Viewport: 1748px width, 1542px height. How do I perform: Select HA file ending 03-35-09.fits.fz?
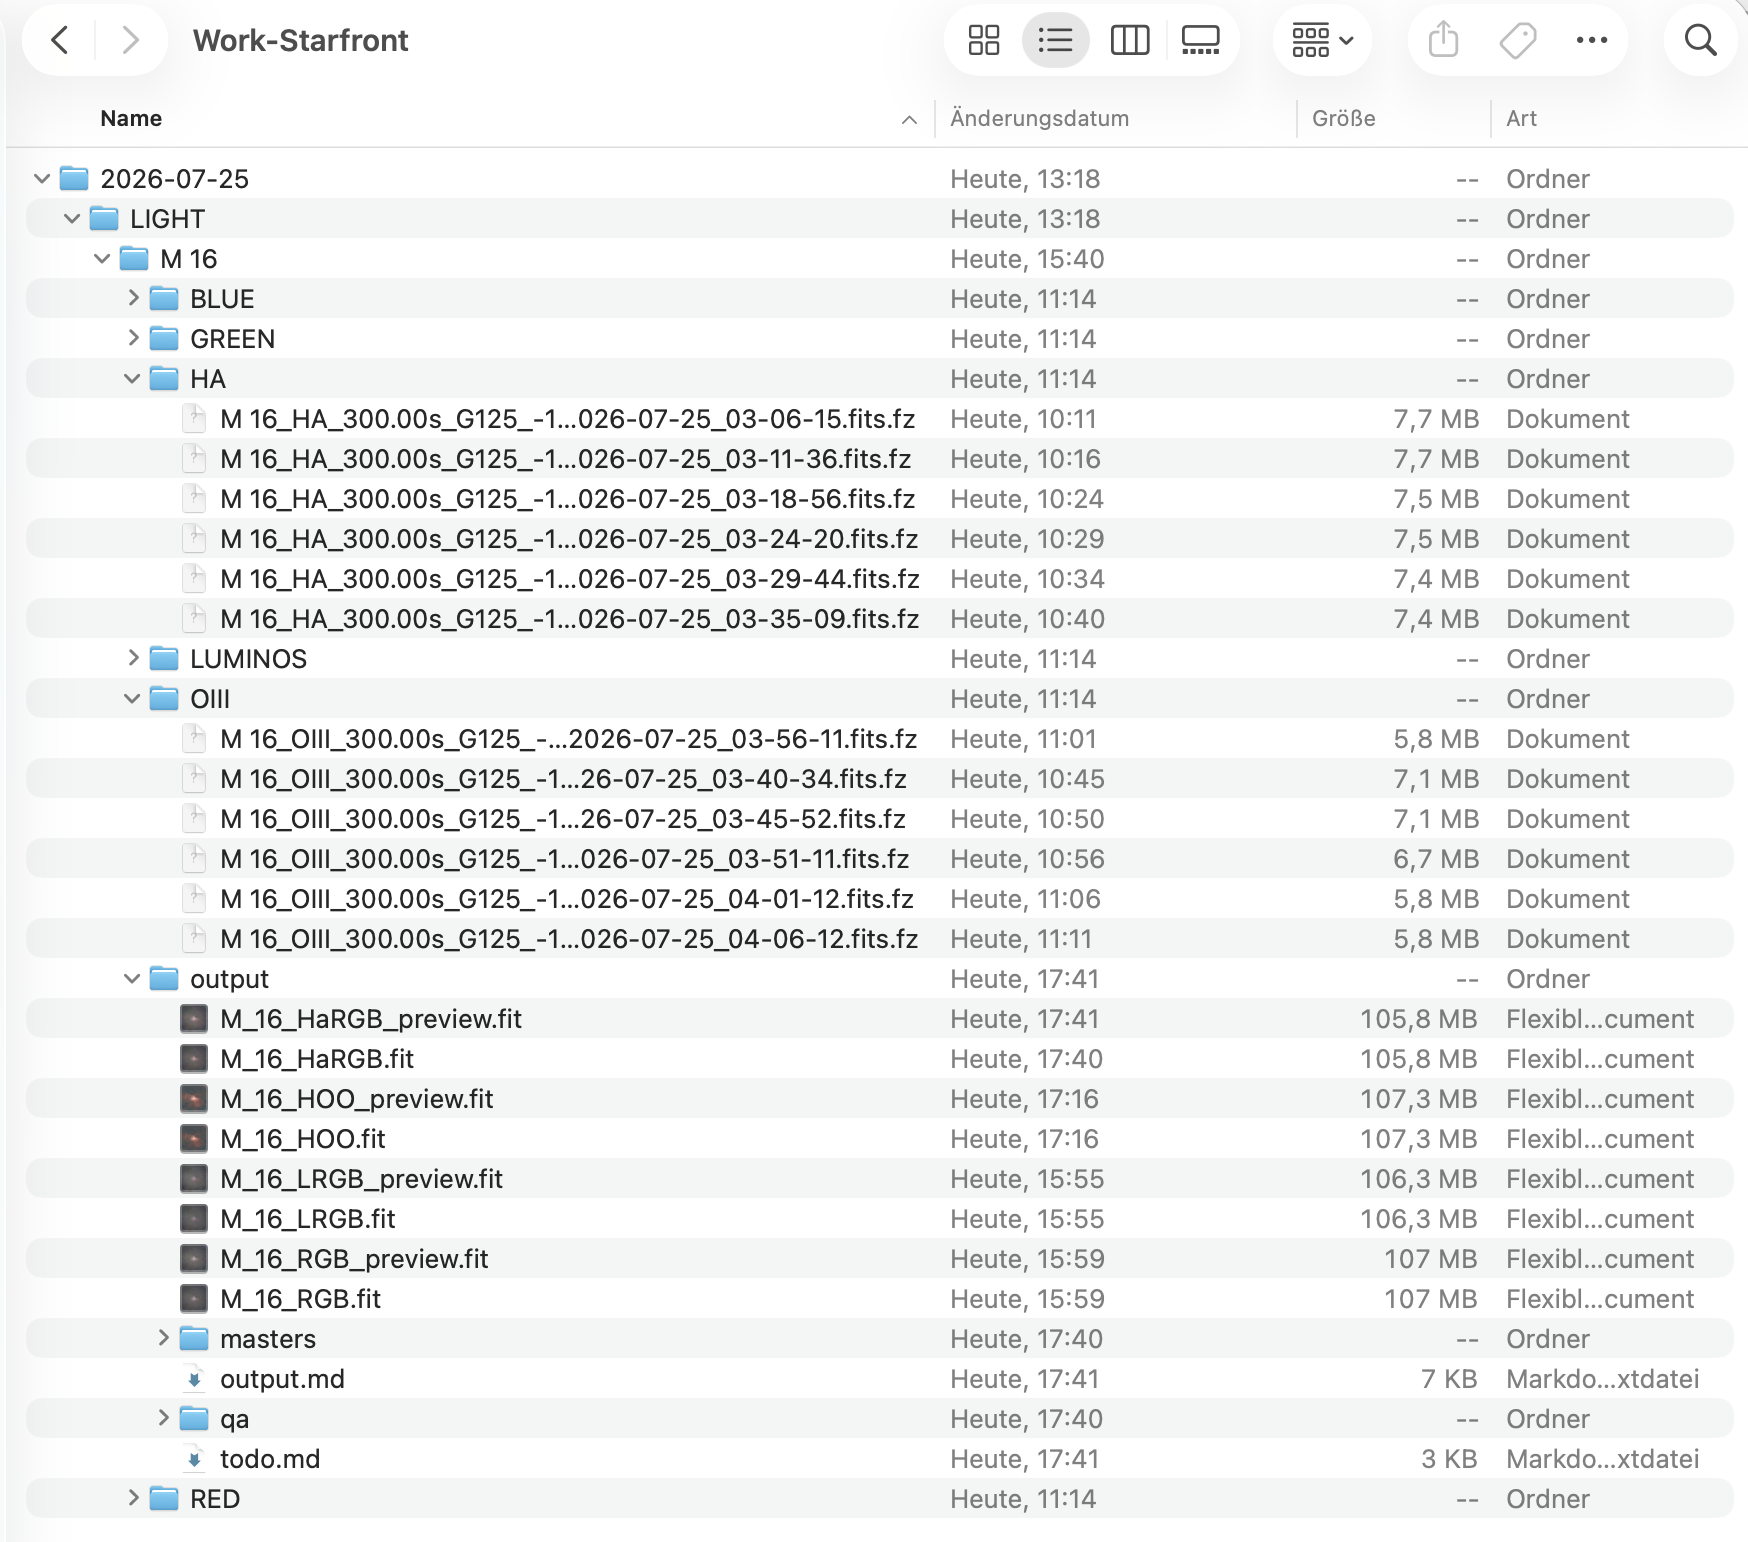pyautogui.click(x=569, y=619)
